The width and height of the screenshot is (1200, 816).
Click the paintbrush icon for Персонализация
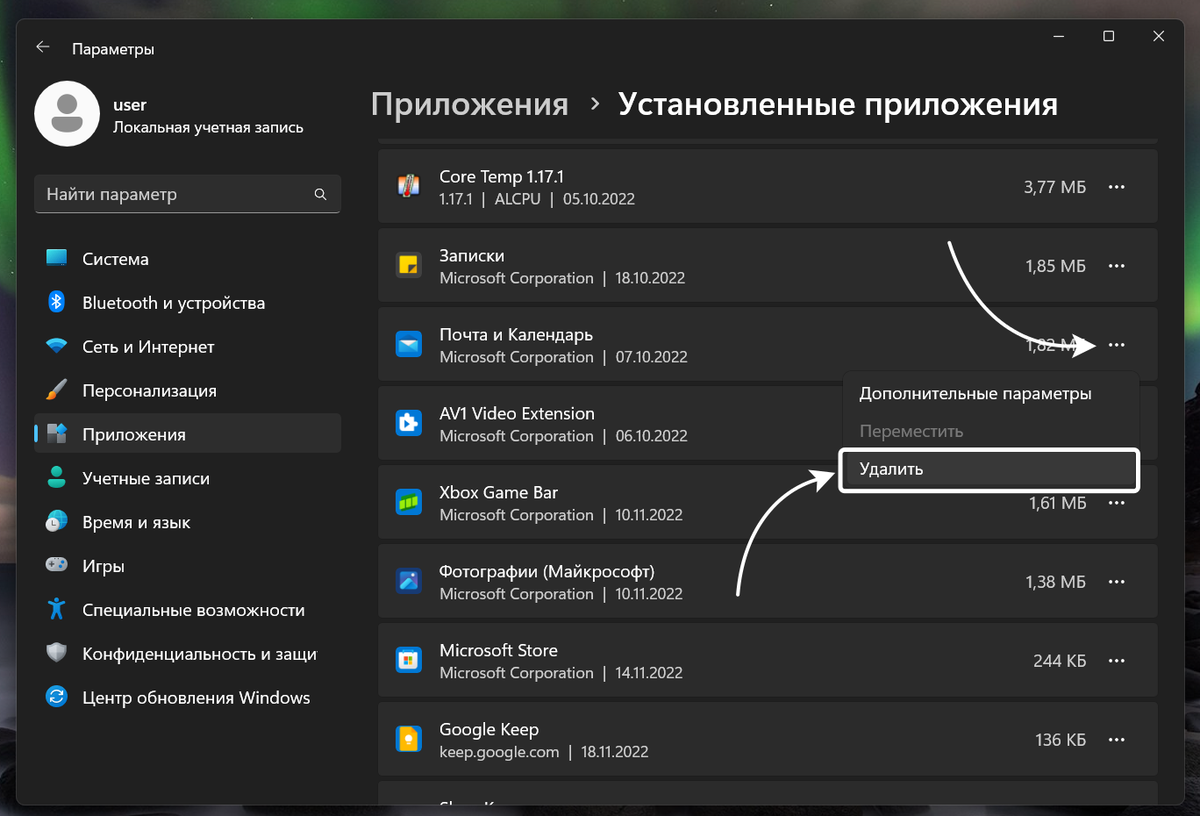pos(57,391)
